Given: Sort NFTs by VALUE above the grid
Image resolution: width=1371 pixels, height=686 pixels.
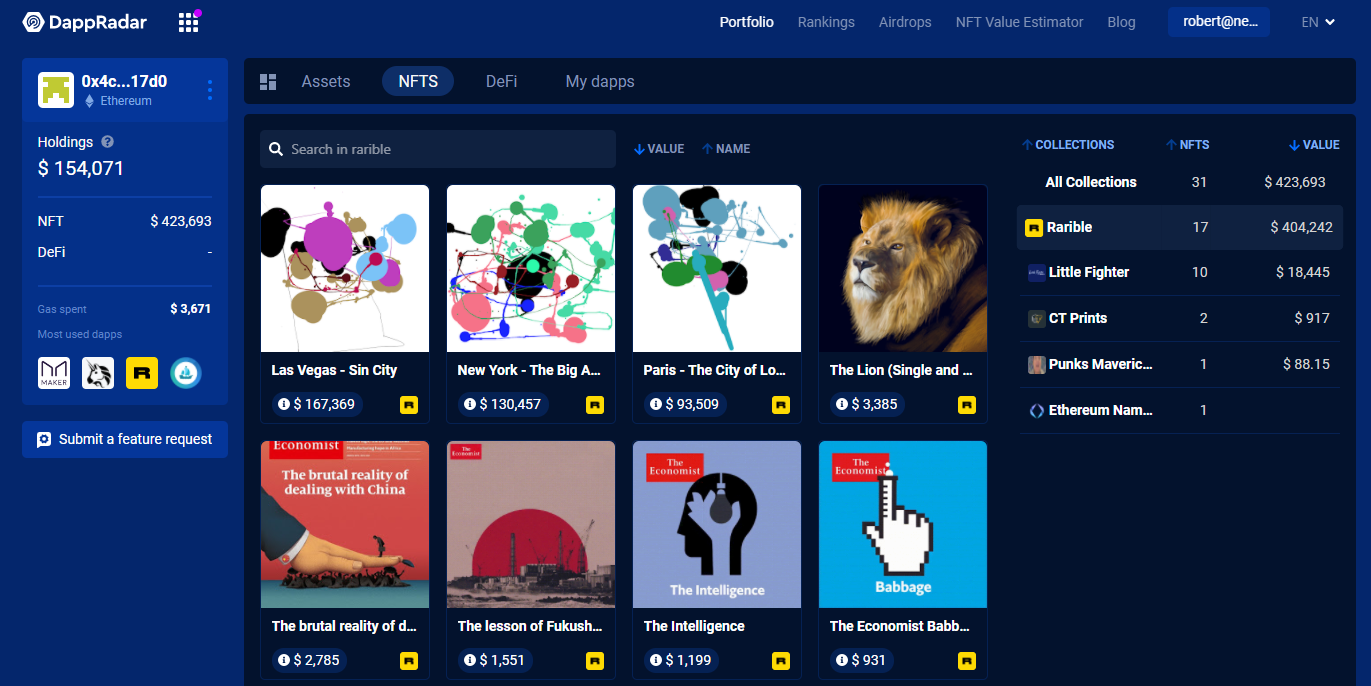Looking at the screenshot, I should (659, 149).
